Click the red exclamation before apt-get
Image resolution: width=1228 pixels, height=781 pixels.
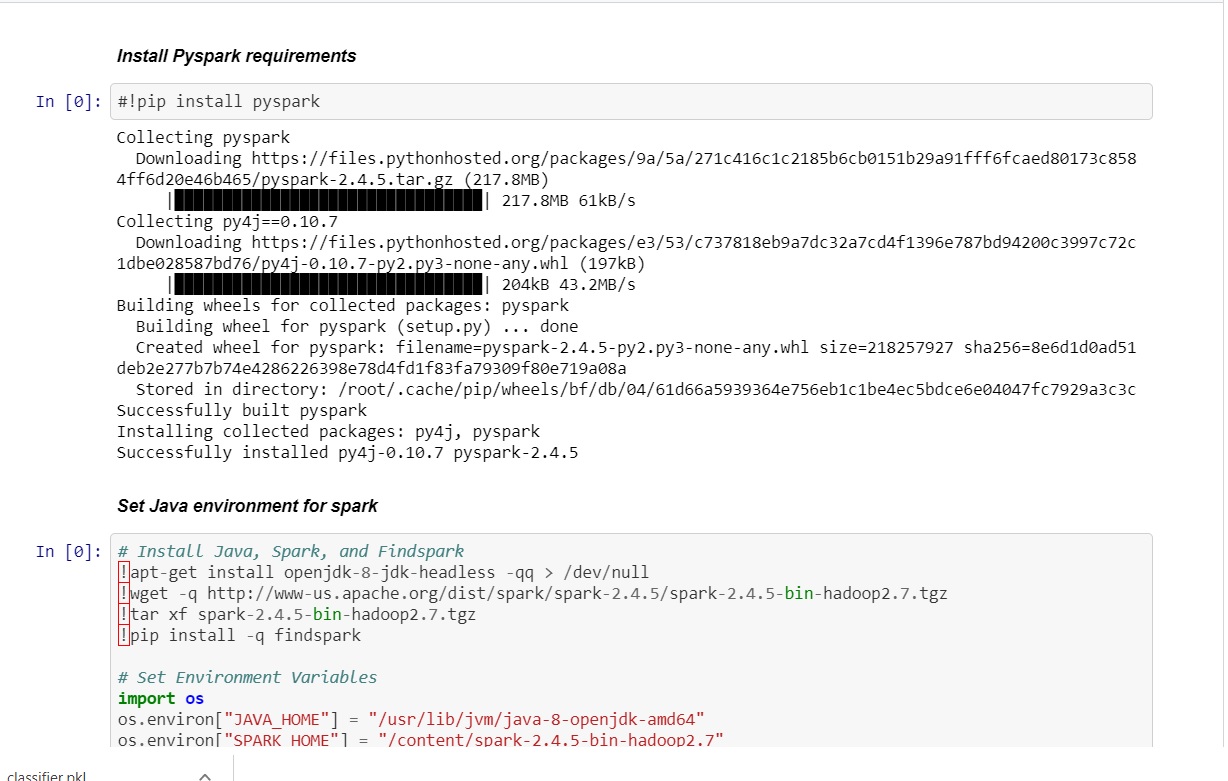pos(123,573)
